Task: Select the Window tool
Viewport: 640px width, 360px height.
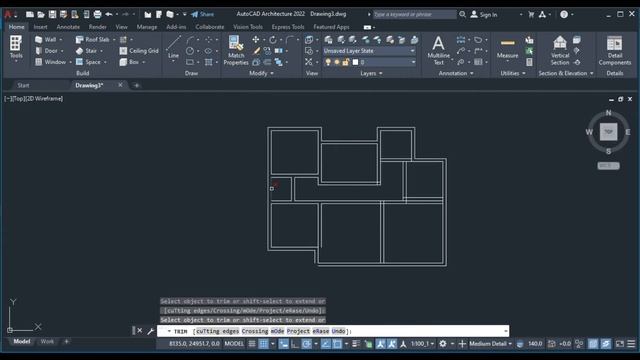Action: [50, 62]
